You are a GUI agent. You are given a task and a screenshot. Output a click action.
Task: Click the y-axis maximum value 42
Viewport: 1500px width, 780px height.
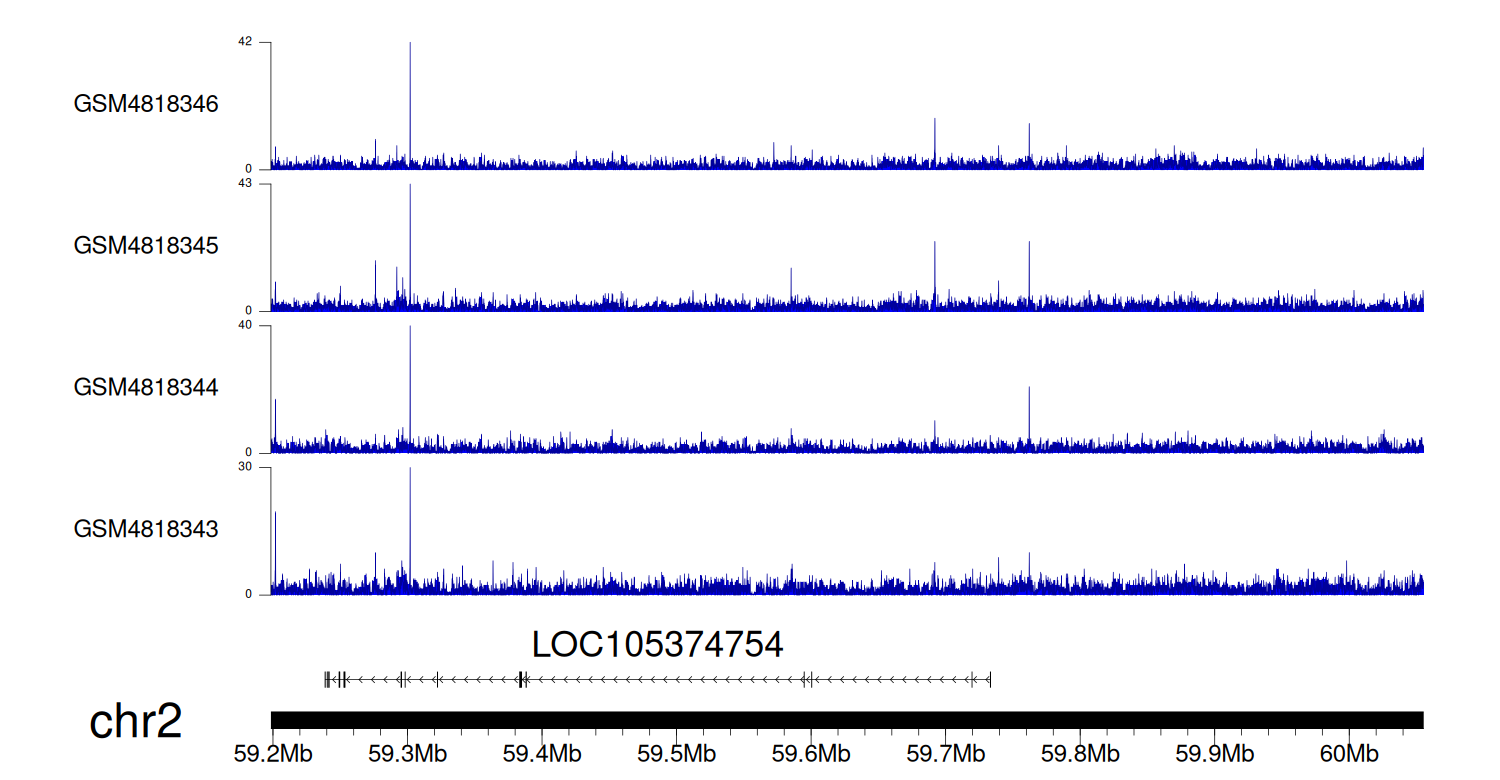(244, 42)
